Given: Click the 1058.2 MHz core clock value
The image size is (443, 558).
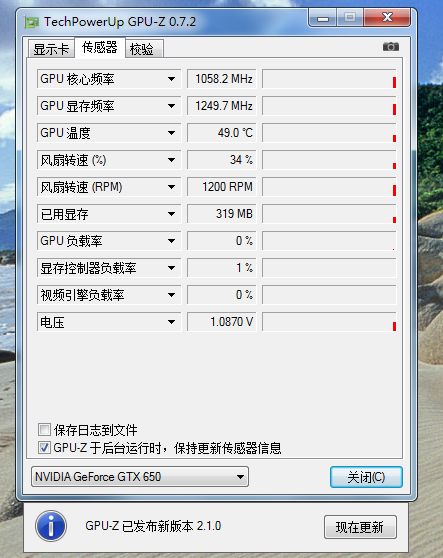Looking at the screenshot, I should click(222, 79).
